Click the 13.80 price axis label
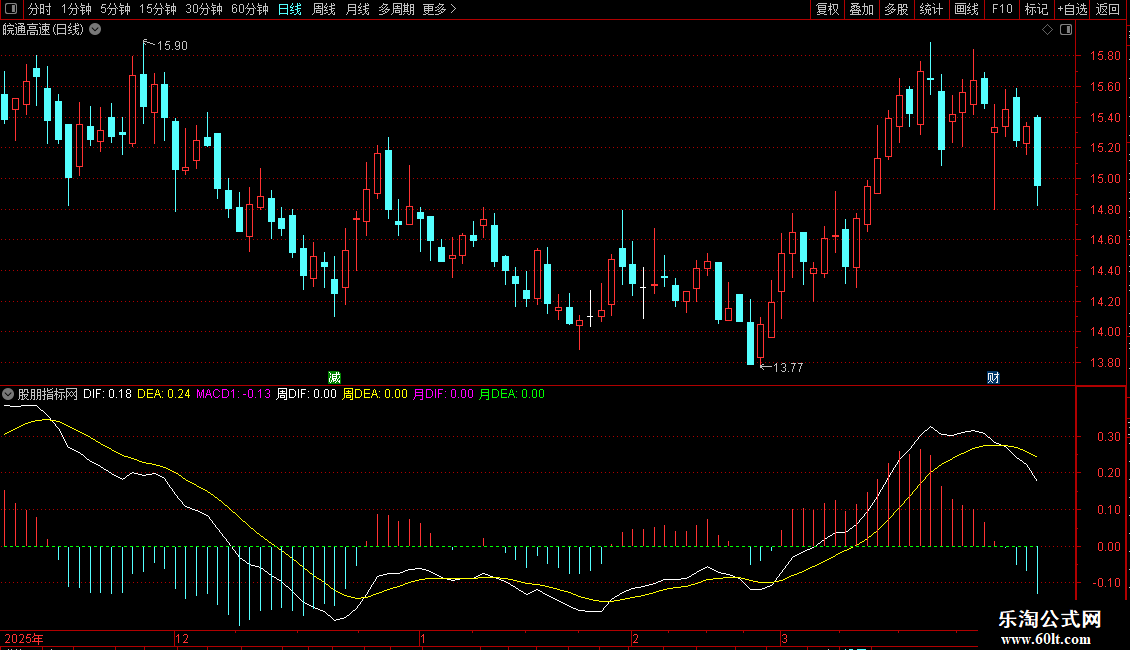The image size is (1130, 650). coord(1105,363)
